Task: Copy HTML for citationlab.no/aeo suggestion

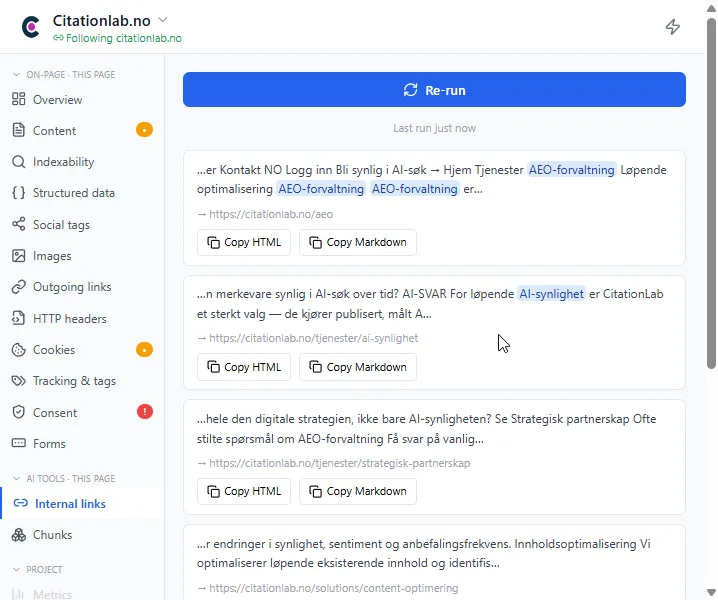Action: pos(244,242)
